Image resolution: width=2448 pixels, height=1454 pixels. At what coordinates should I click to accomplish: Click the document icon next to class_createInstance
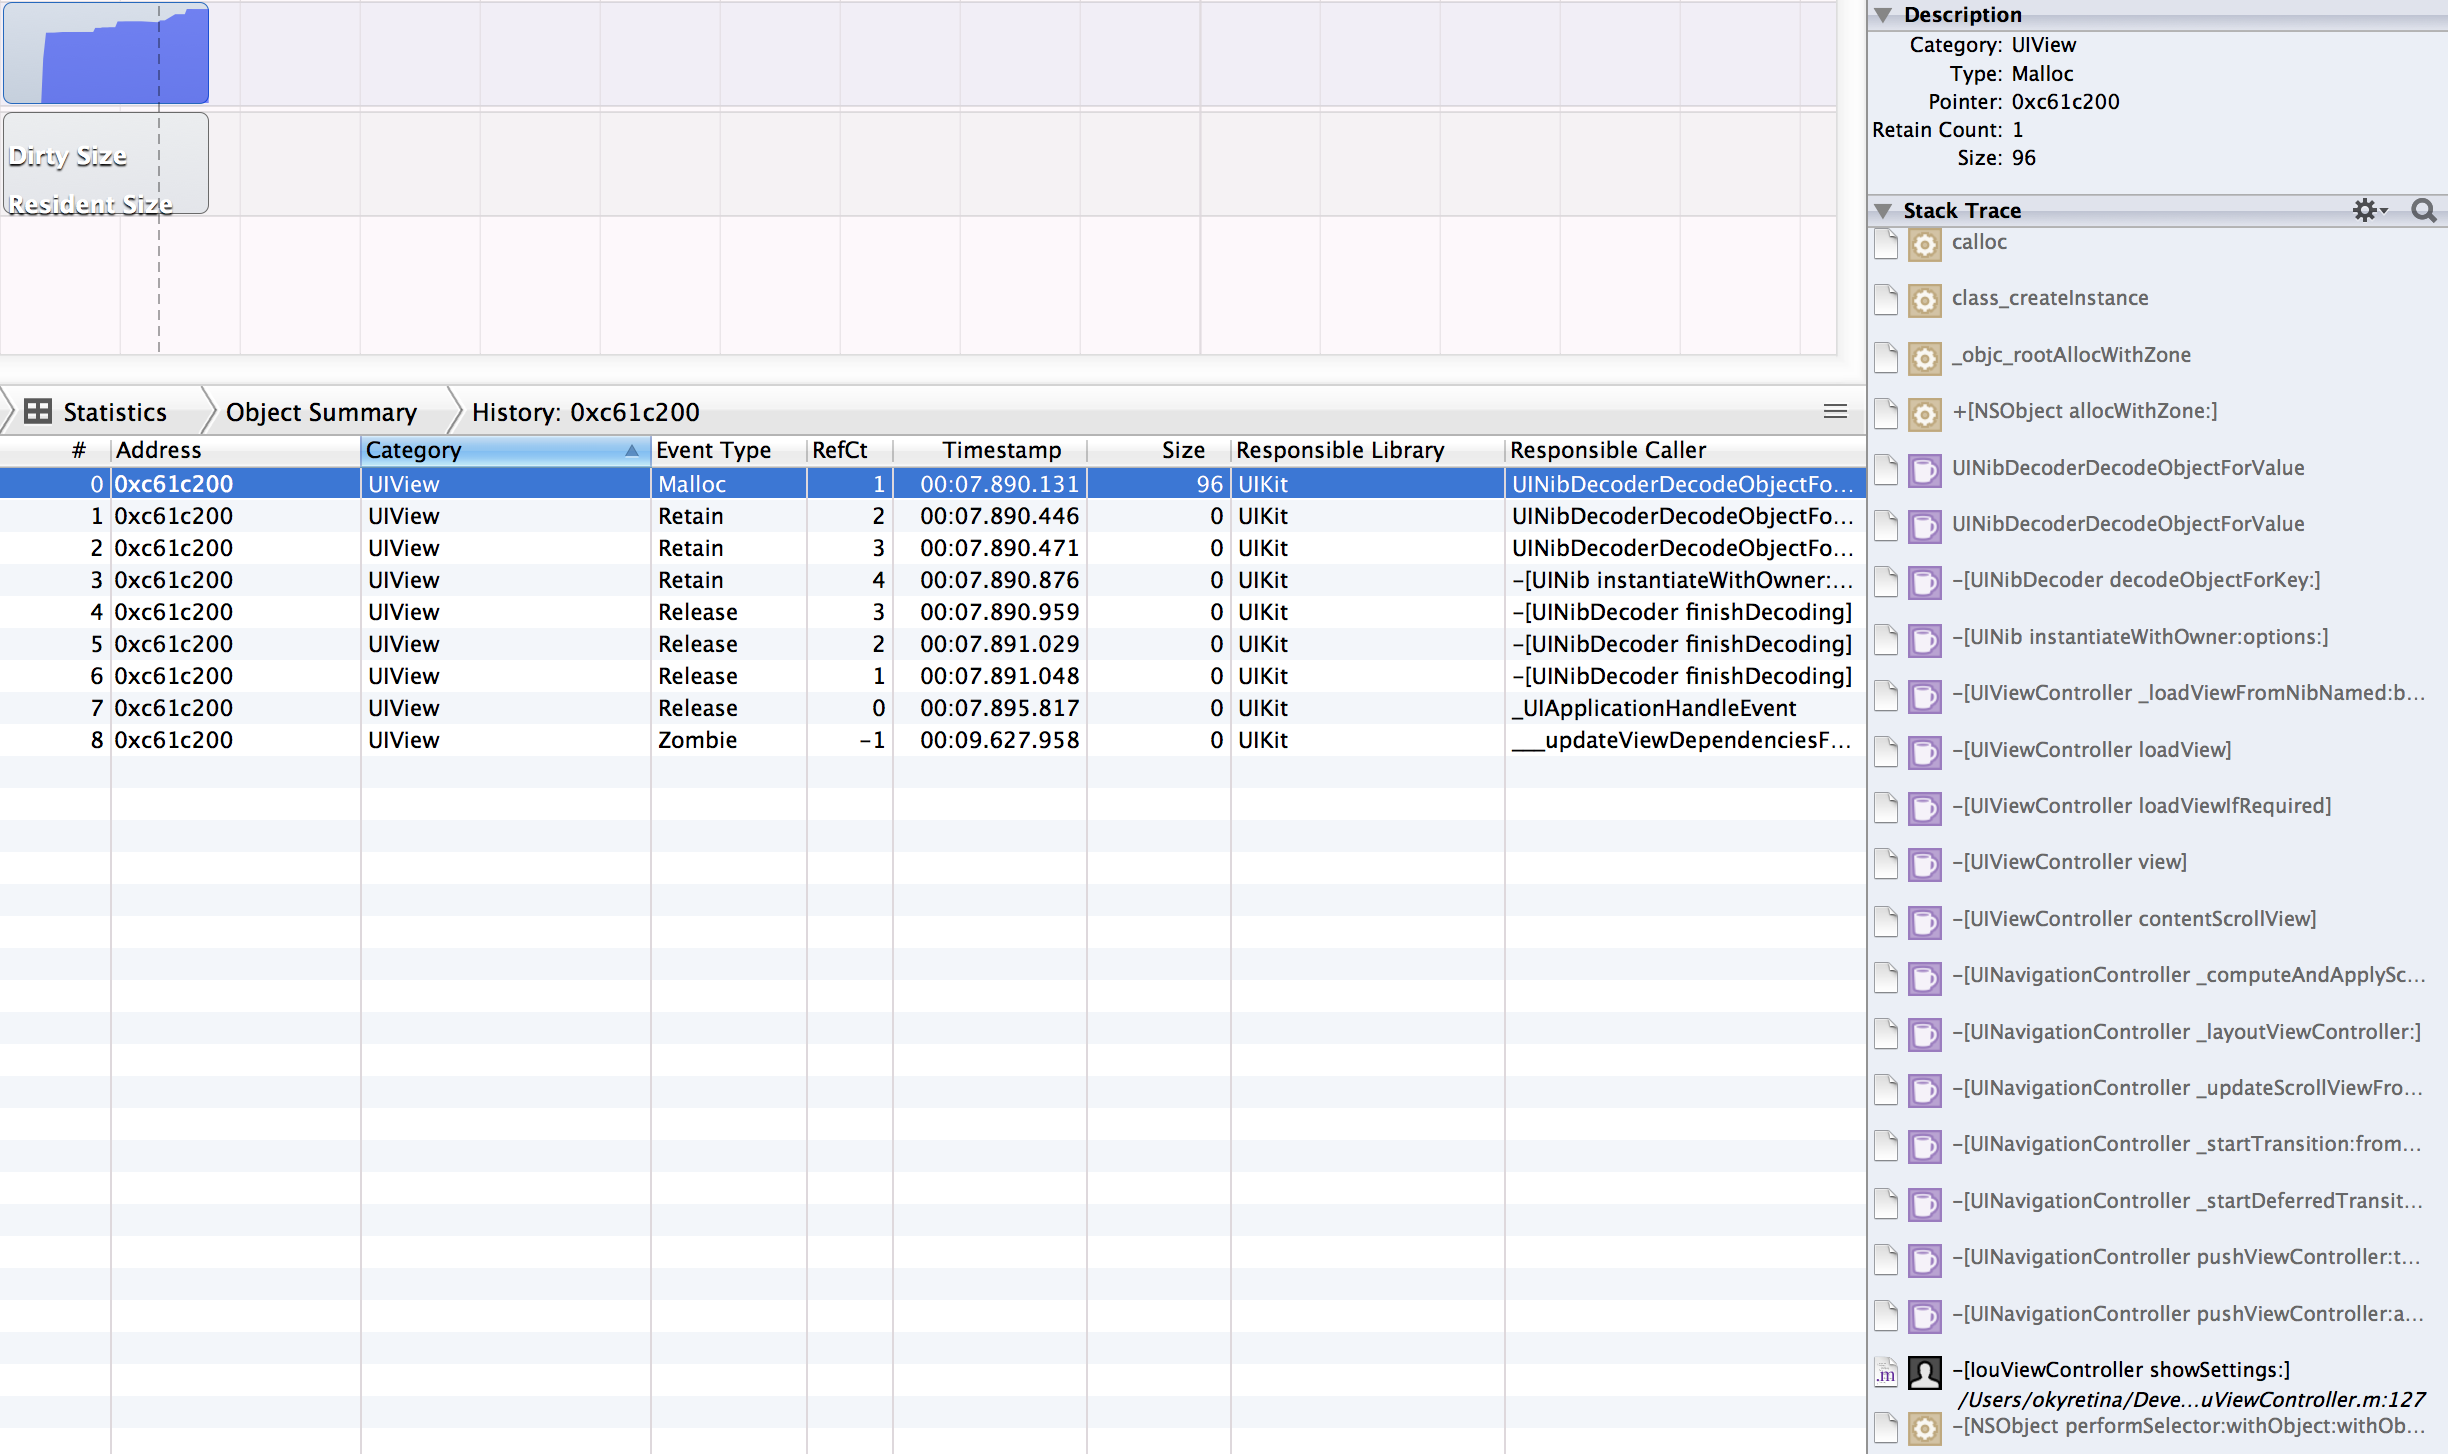tap(1886, 299)
